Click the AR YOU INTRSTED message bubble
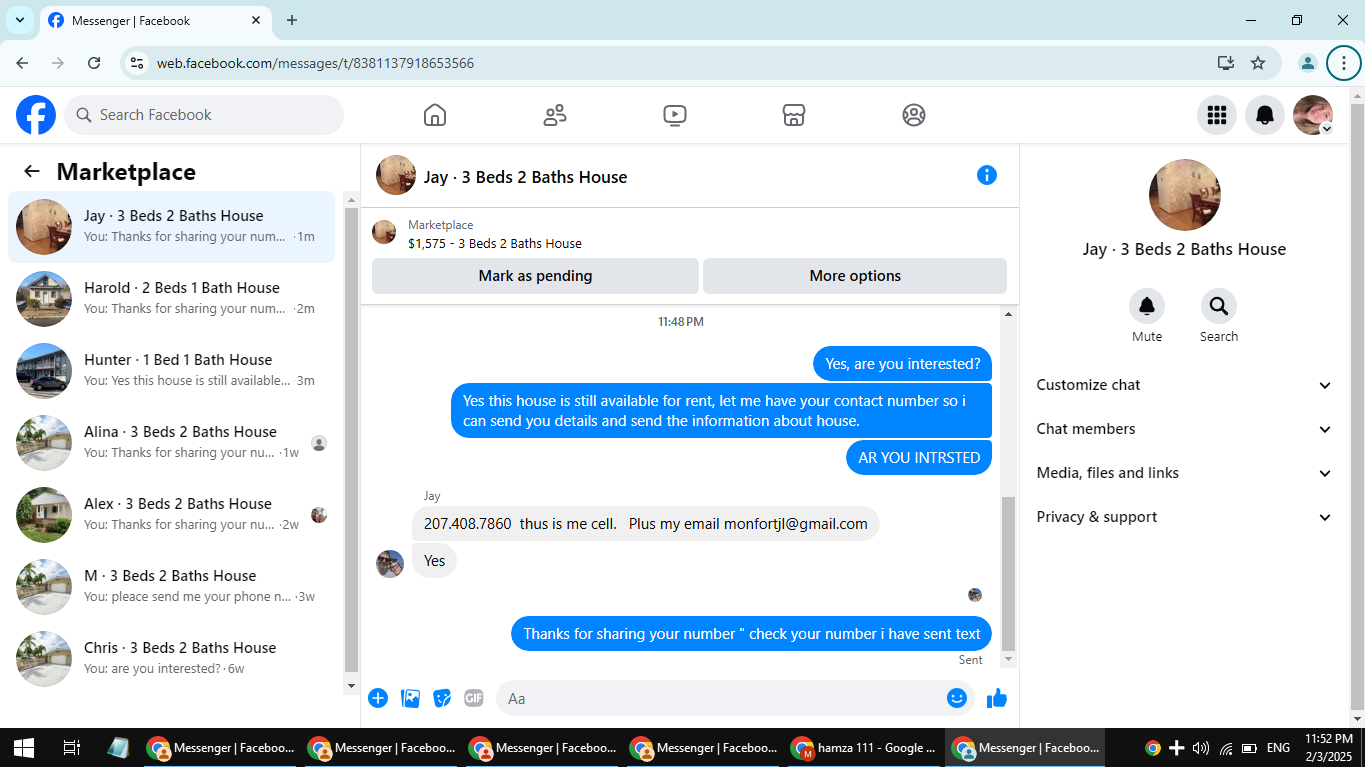 click(919, 457)
